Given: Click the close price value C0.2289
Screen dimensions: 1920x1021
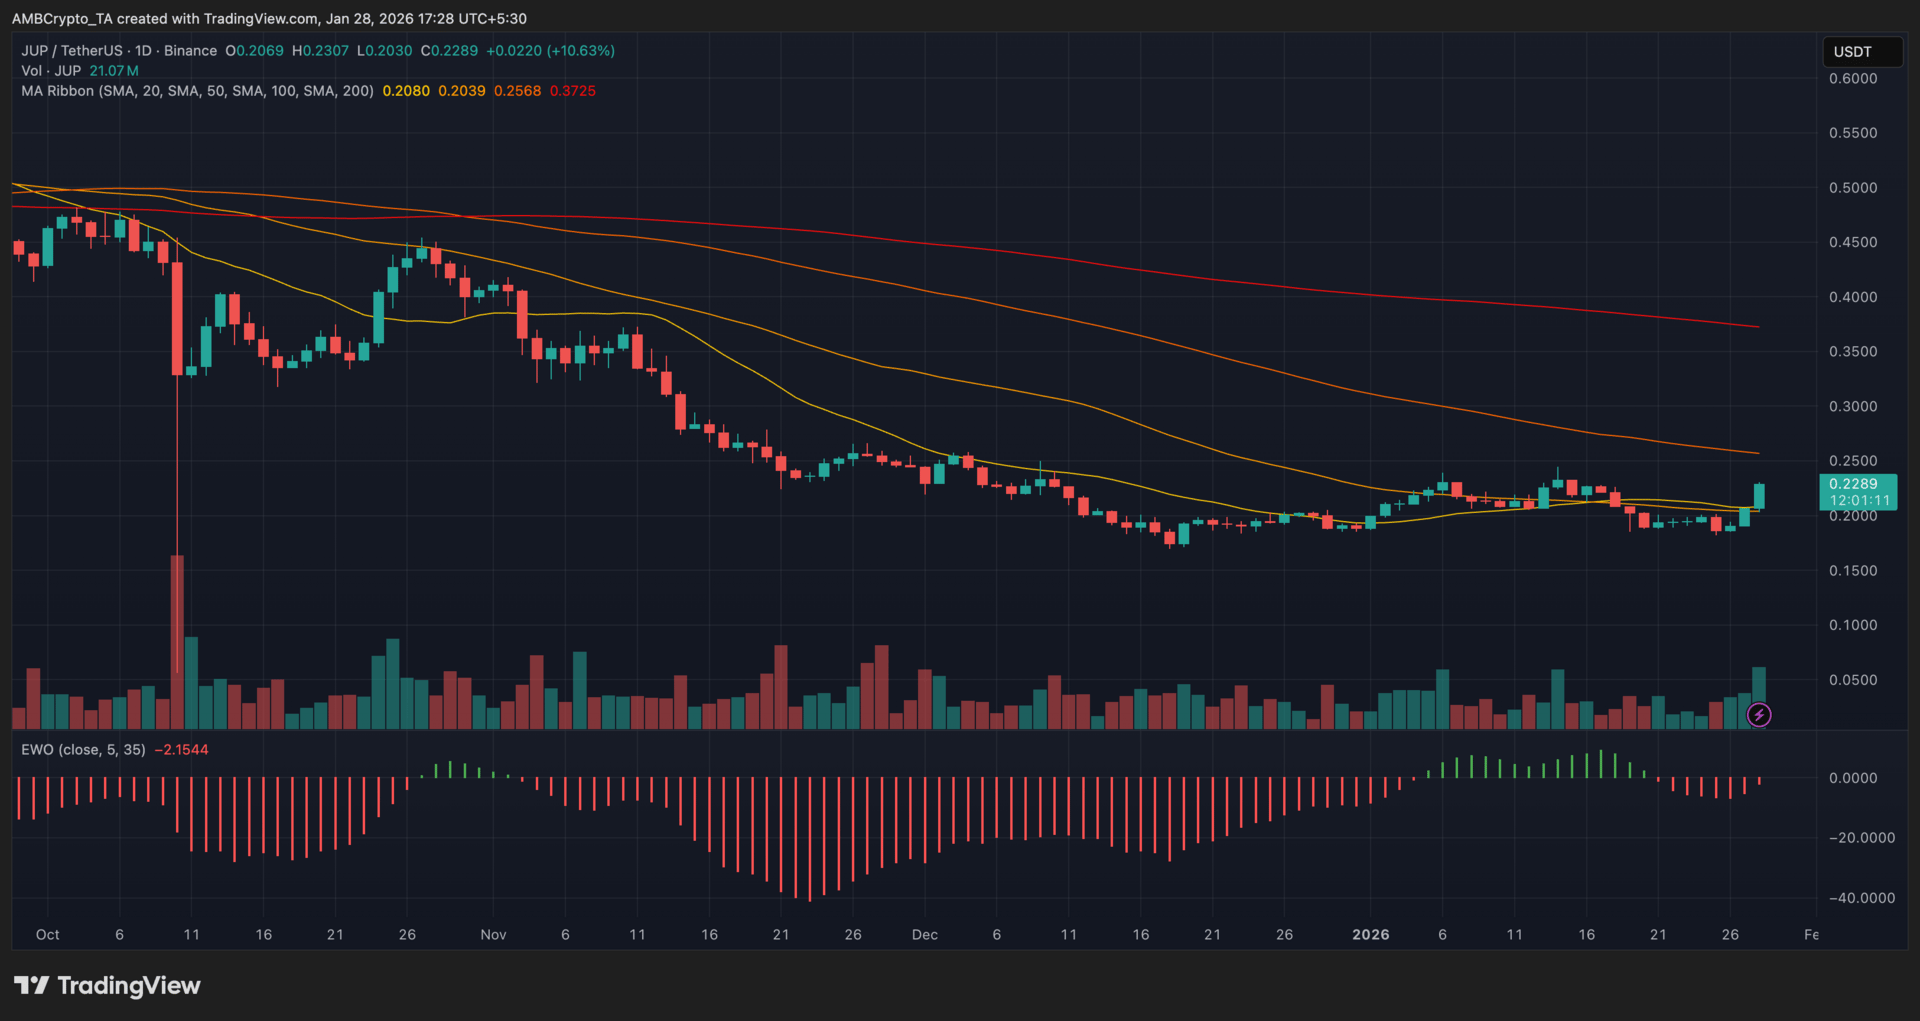Looking at the screenshot, I should [449, 51].
